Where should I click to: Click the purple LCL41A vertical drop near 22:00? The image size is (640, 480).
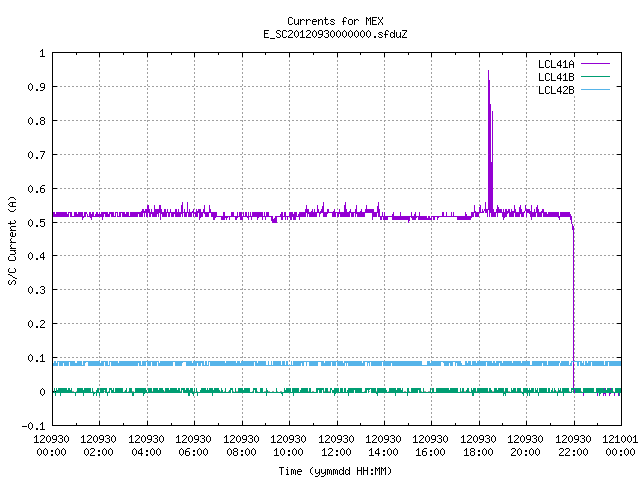573,310
